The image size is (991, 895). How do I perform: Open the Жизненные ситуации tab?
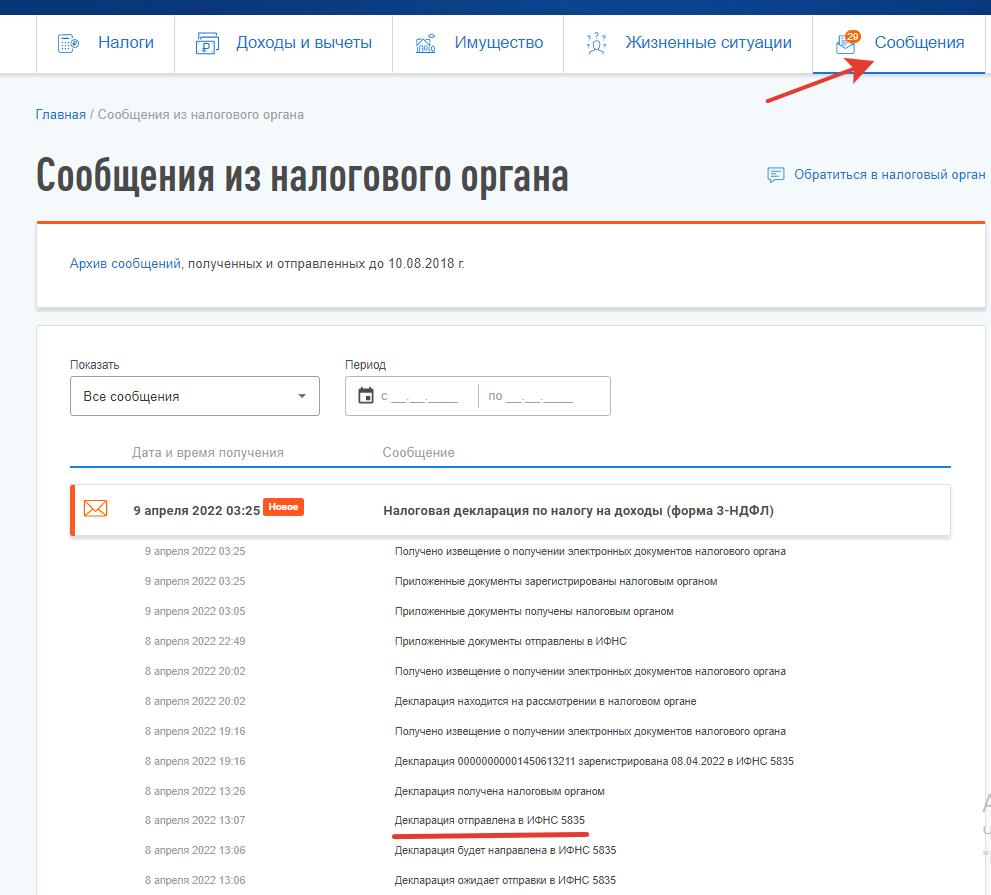pyautogui.click(x=708, y=43)
